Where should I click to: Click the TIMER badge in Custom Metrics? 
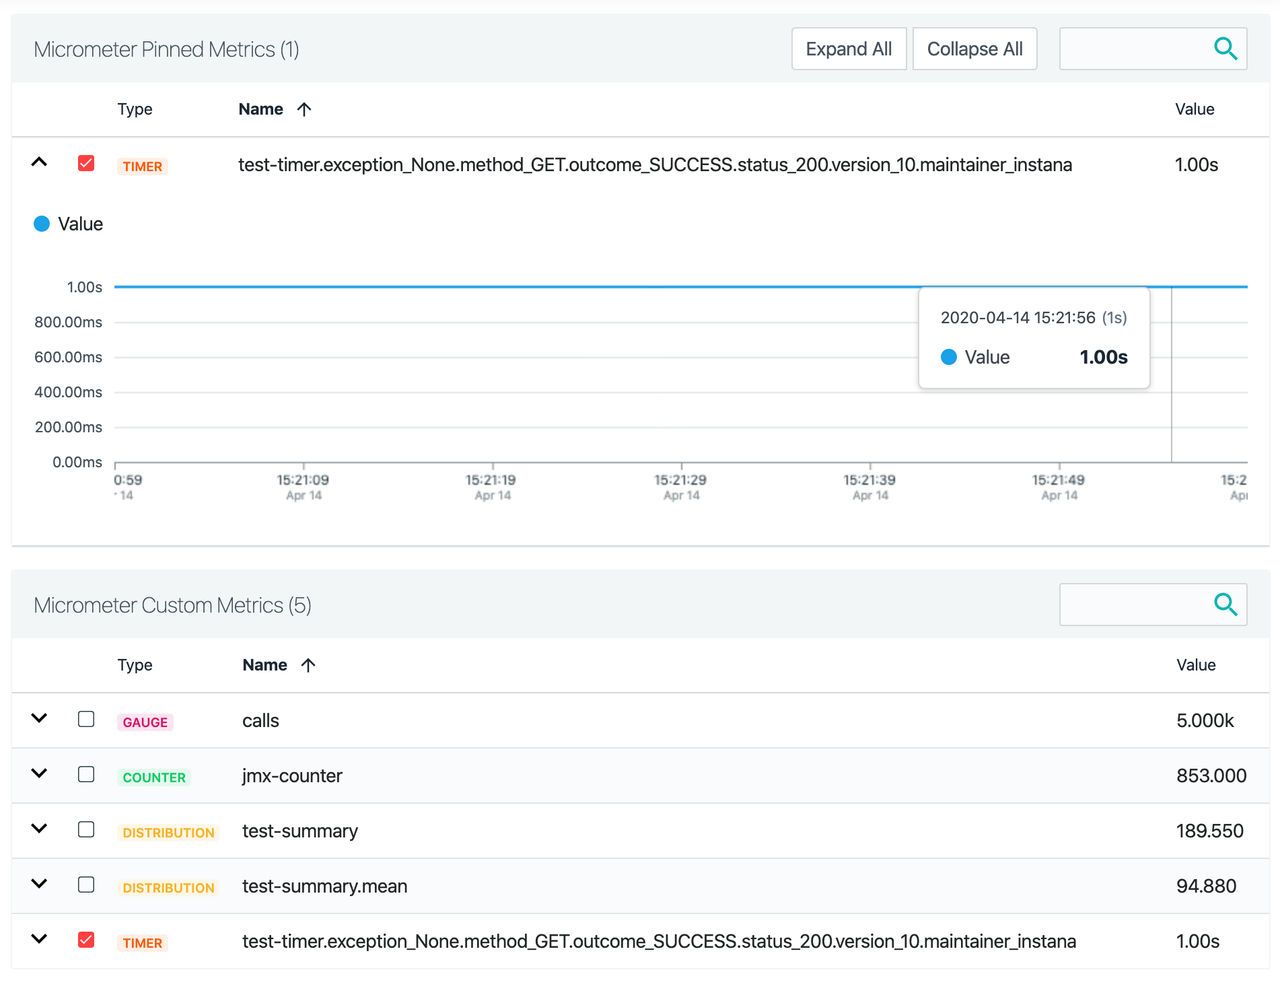pos(142,942)
